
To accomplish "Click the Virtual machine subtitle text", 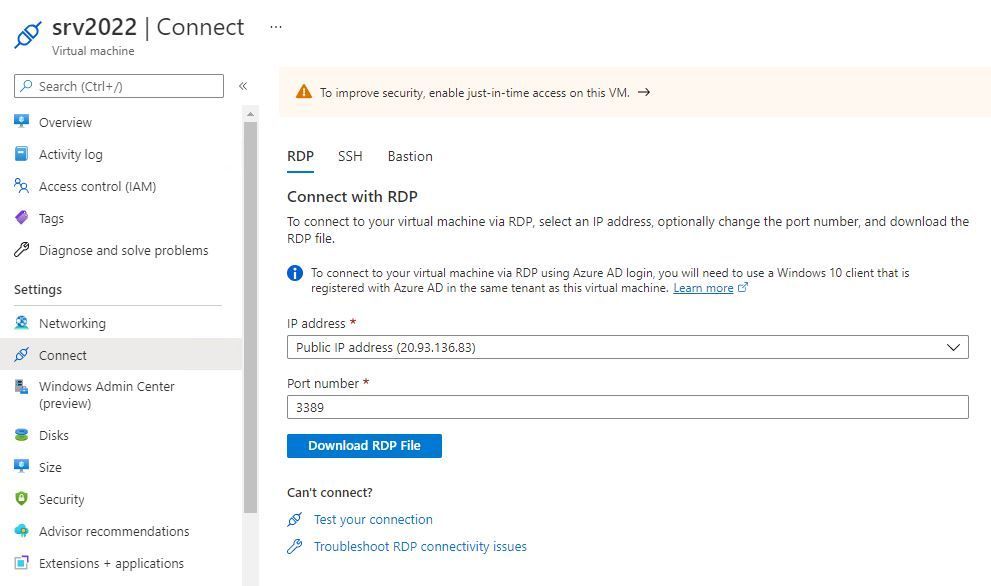I will tap(93, 51).
